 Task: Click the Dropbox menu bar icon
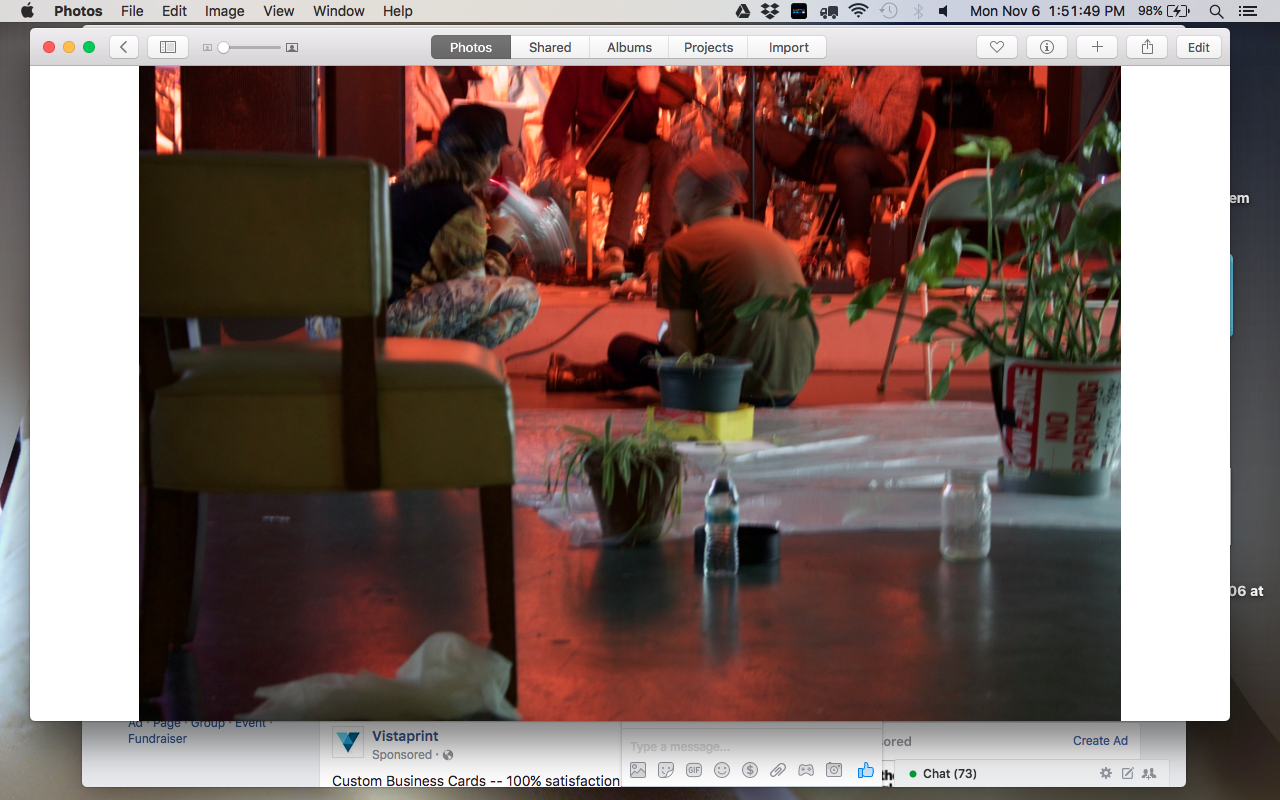(x=770, y=11)
